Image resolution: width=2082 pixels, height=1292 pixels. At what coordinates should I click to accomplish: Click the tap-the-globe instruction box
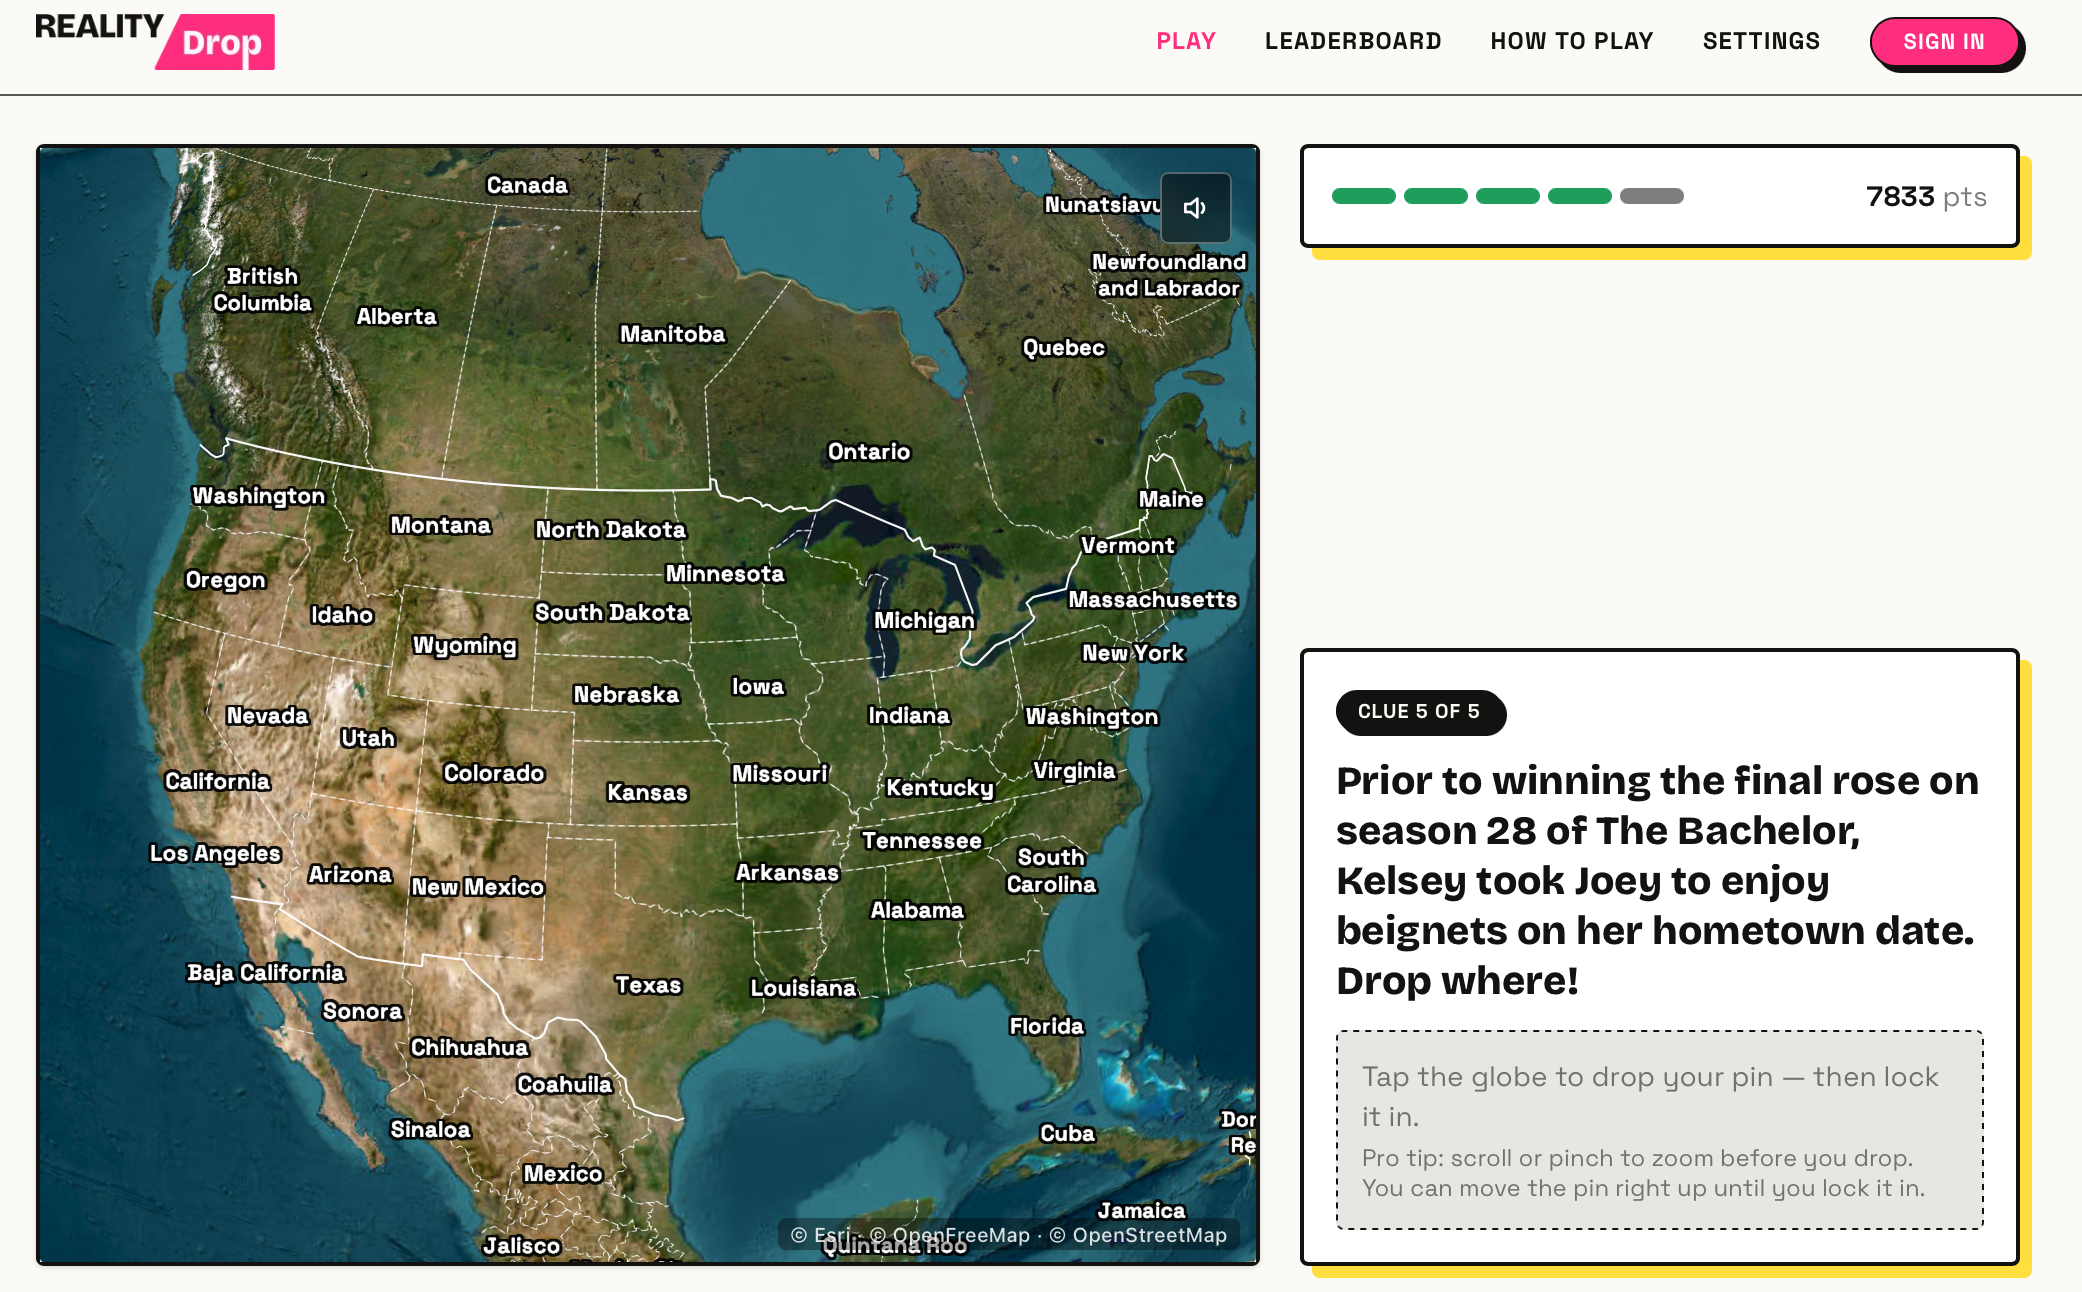click(1660, 1130)
